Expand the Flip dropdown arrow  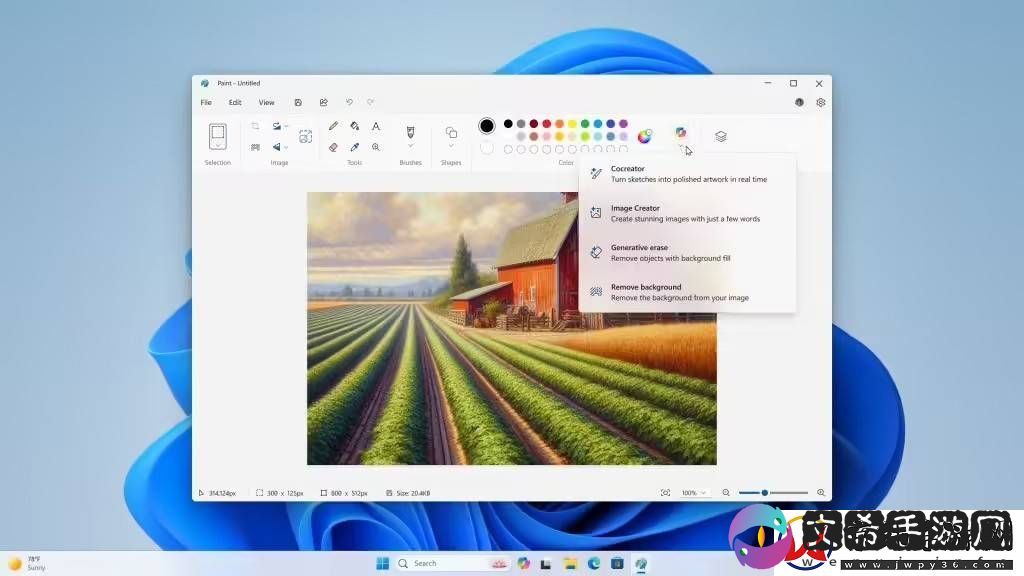[x=286, y=148]
